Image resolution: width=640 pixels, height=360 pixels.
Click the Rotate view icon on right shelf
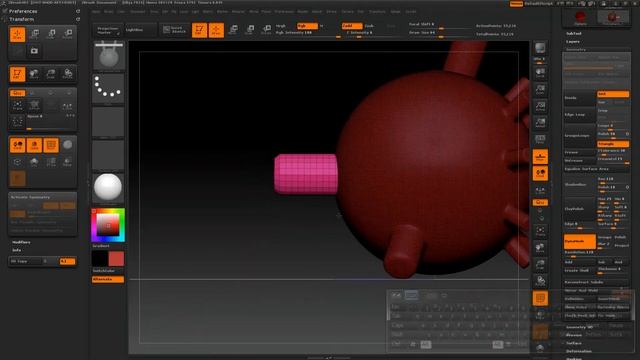pos(540,281)
